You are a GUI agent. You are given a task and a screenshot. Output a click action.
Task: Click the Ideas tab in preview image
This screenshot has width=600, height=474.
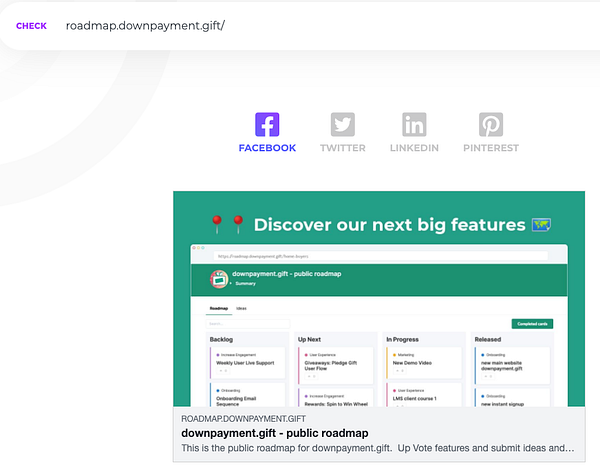point(241,308)
